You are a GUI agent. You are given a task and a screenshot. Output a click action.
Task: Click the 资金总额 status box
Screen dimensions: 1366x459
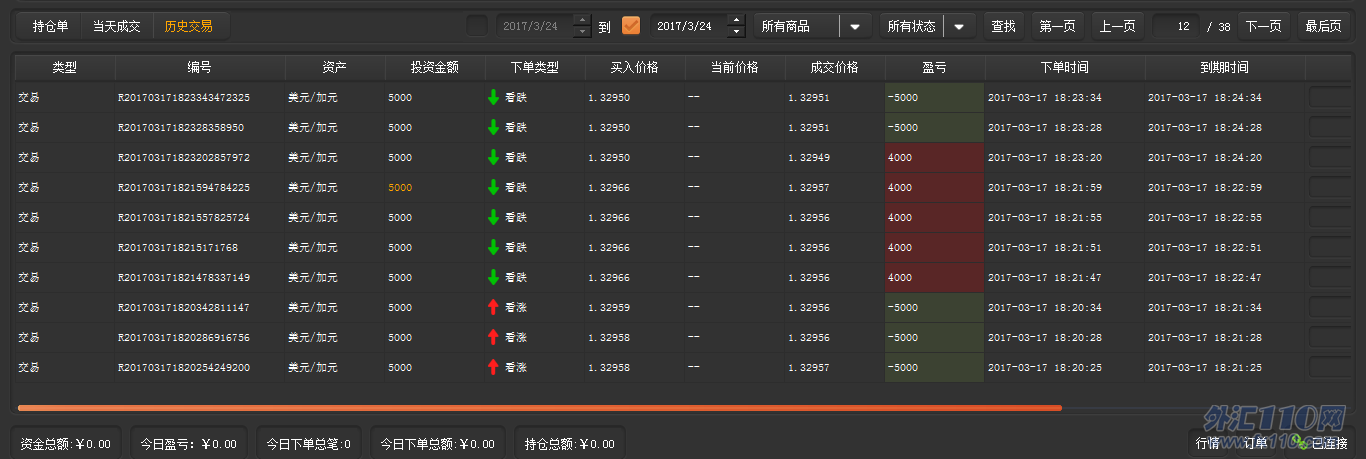point(66,443)
